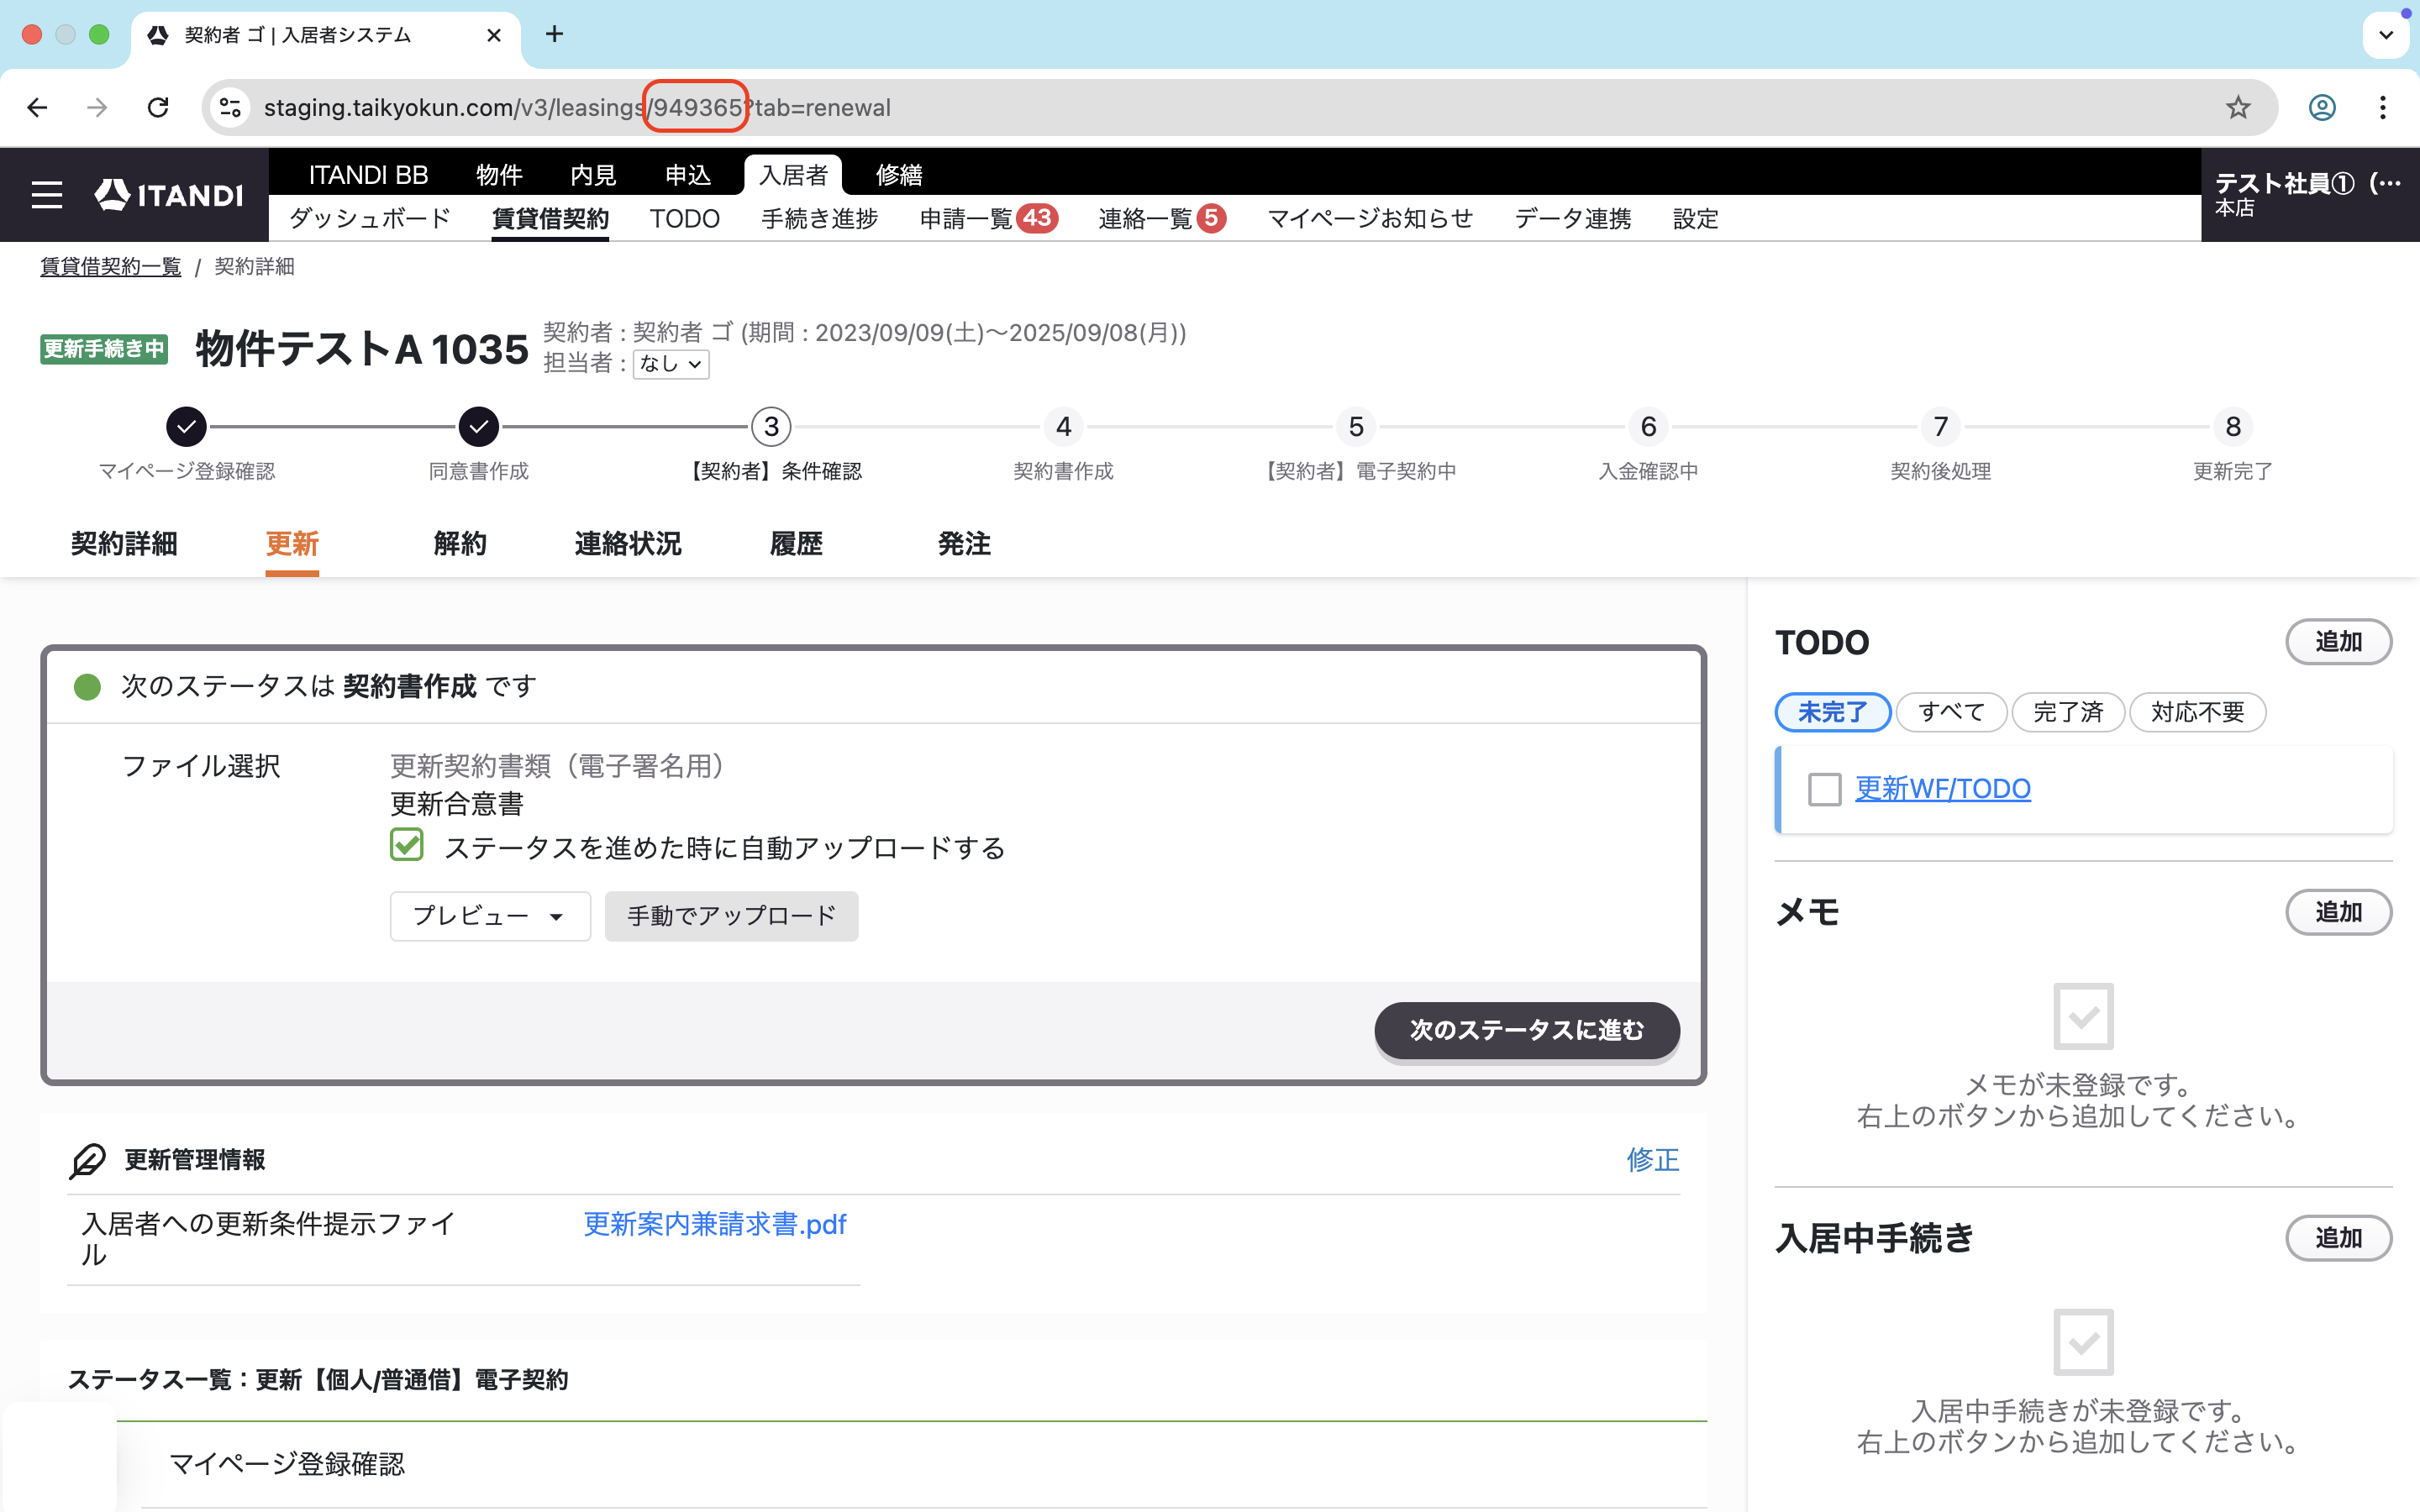Reload the current page
Image resolution: width=2420 pixels, height=1512 pixels.
158,108
